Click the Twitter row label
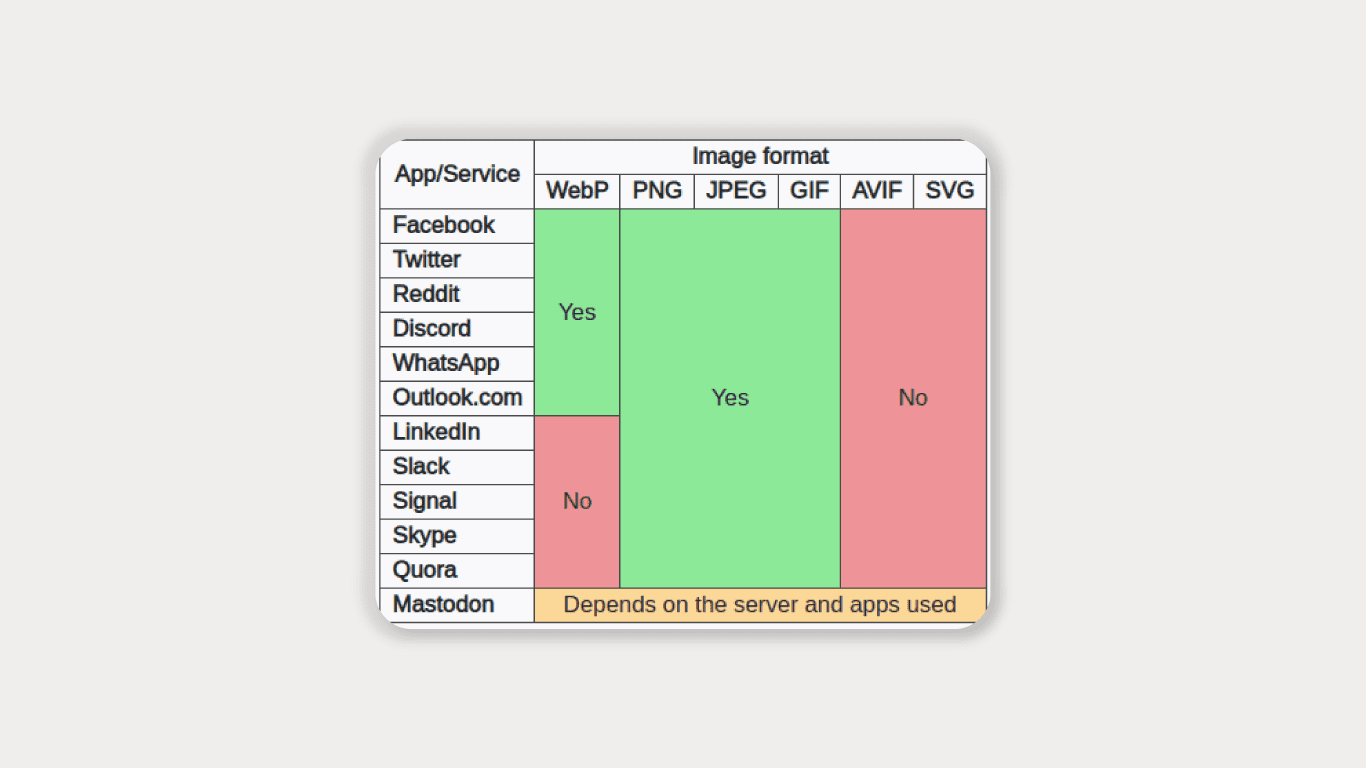This screenshot has width=1366, height=768. click(x=457, y=260)
